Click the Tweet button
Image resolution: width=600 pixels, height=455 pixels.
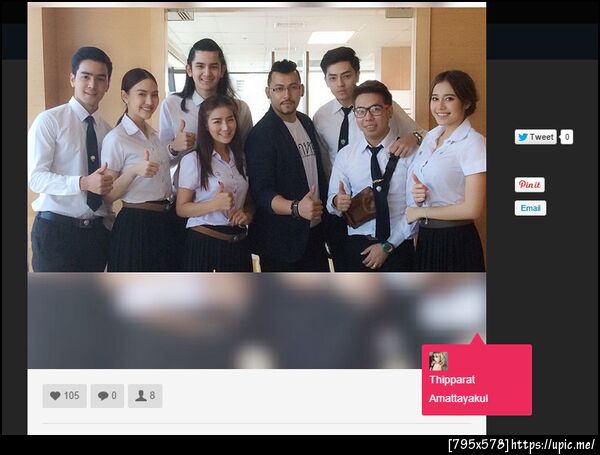click(535, 137)
